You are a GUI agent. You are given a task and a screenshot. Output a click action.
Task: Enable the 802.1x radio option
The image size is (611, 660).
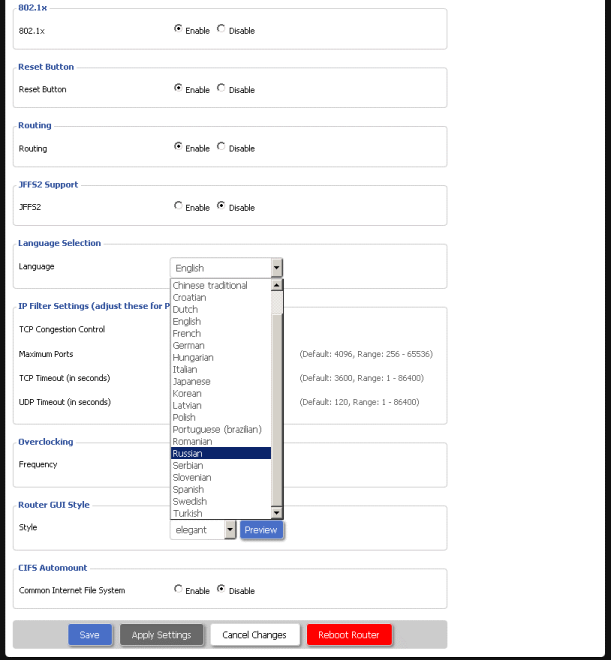178,29
